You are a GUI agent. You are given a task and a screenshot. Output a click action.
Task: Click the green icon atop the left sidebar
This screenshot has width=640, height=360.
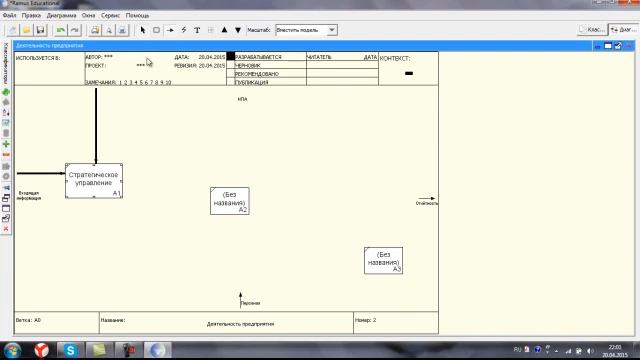click(6, 92)
